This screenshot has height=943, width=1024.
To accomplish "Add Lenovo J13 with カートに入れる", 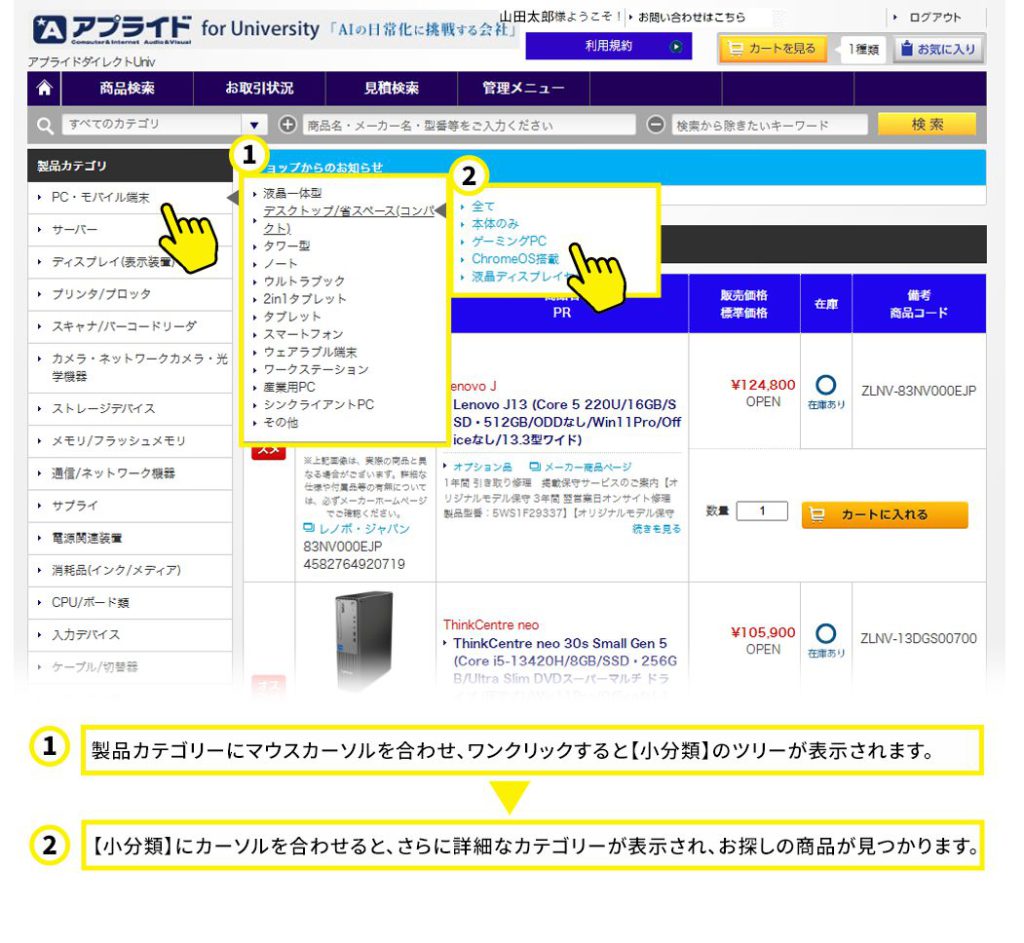I will [884, 514].
